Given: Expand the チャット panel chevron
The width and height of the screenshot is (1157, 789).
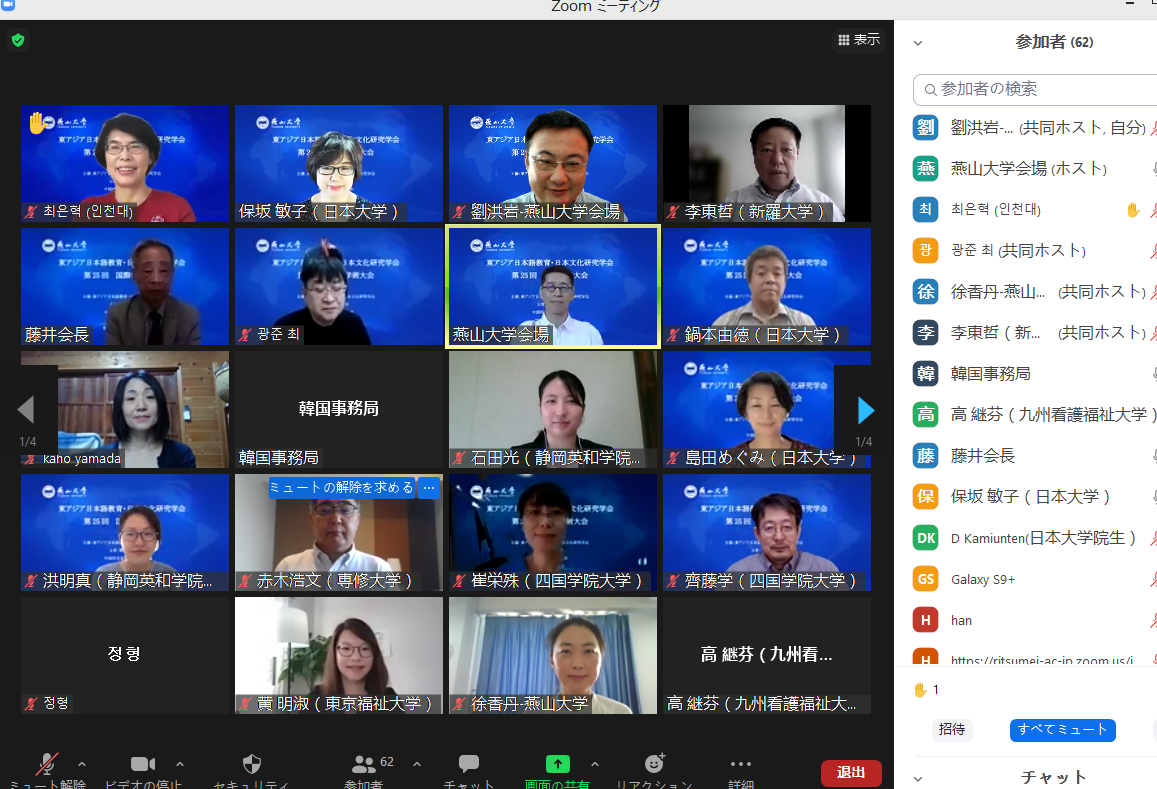Looking at the screenshot, I should tap(918, 778).
